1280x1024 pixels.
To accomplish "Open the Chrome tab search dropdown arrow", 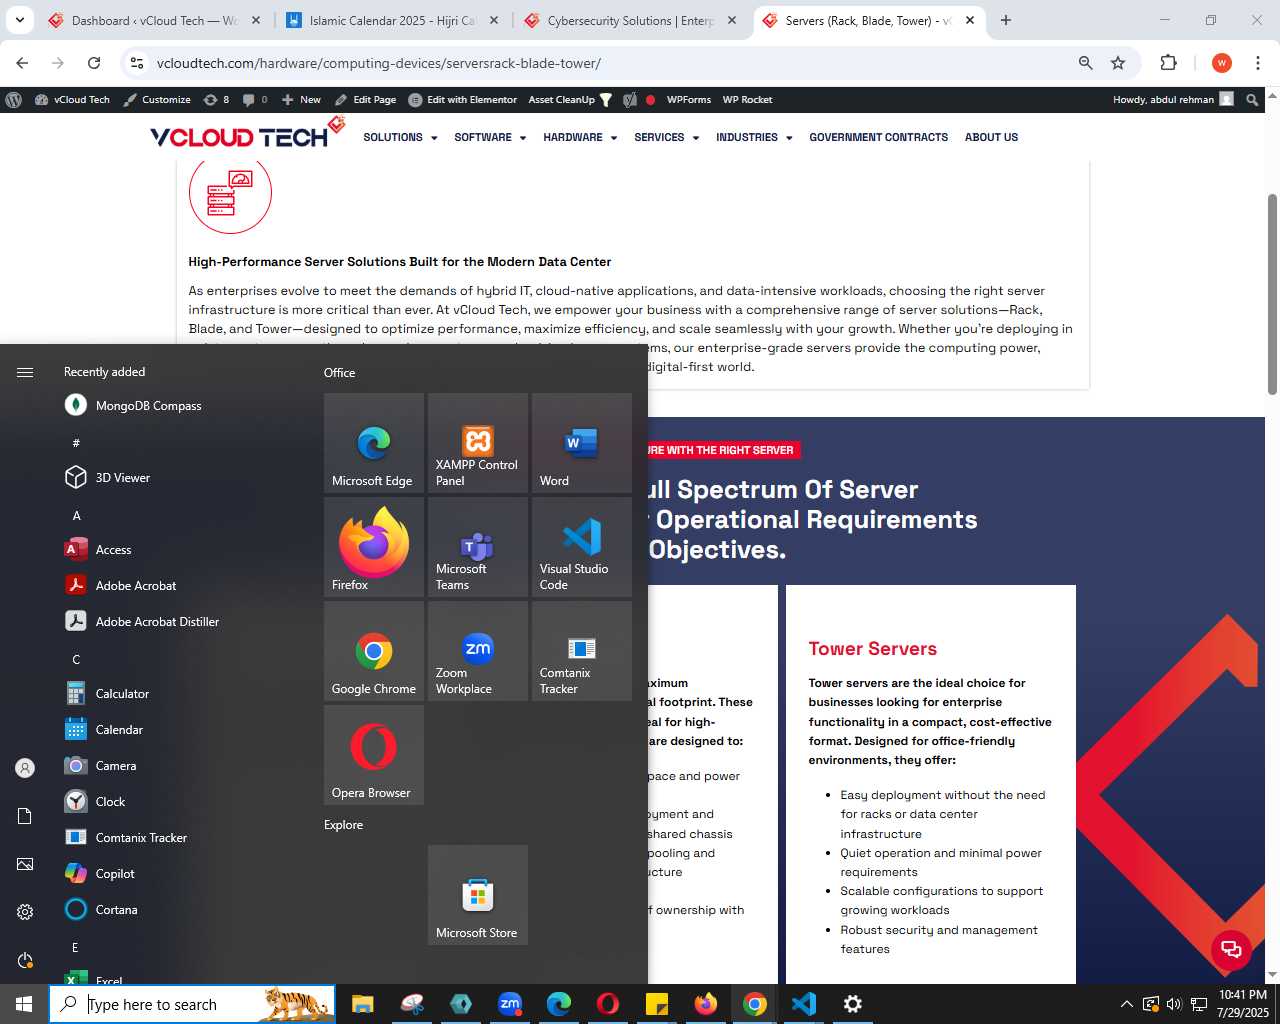I will click(20, 20).
